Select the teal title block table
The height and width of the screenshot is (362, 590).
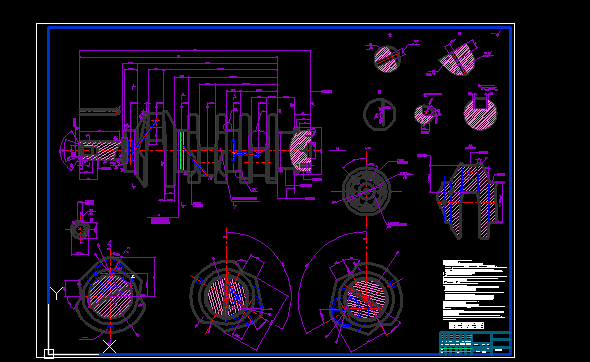[475, 343]
